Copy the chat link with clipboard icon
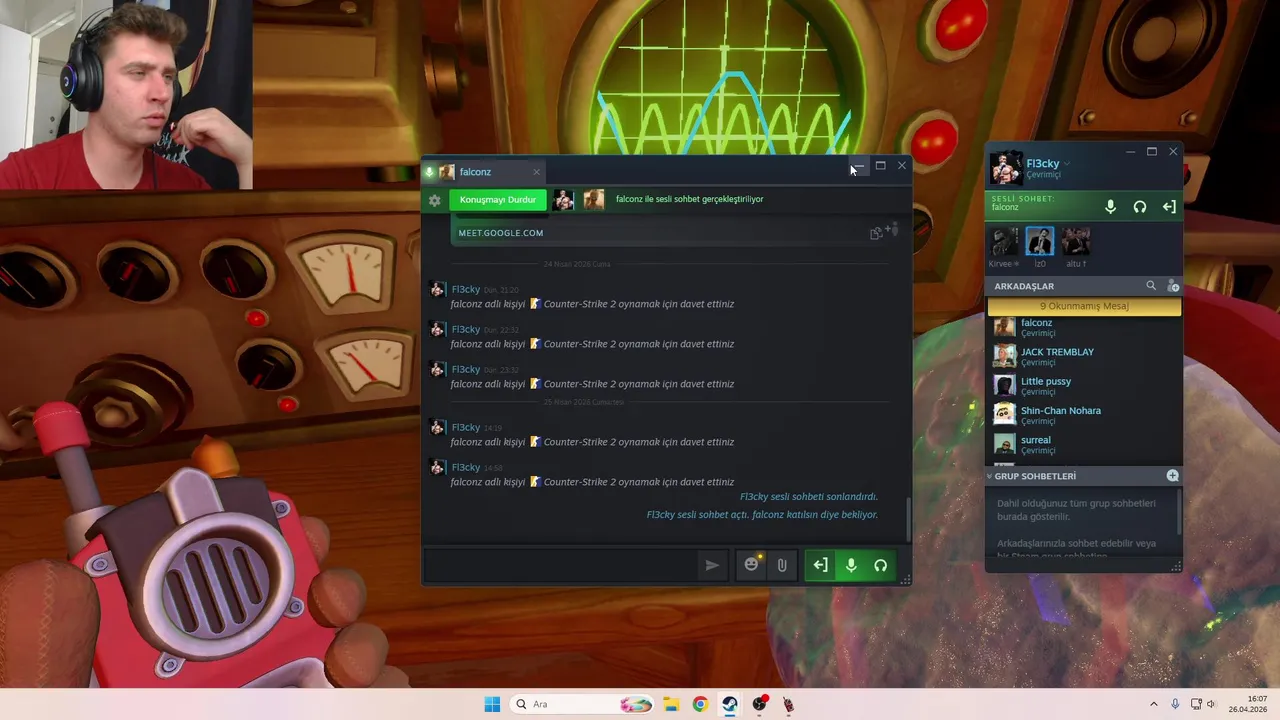The height and width of the screenshot is (720, 1280). point(876,233)
